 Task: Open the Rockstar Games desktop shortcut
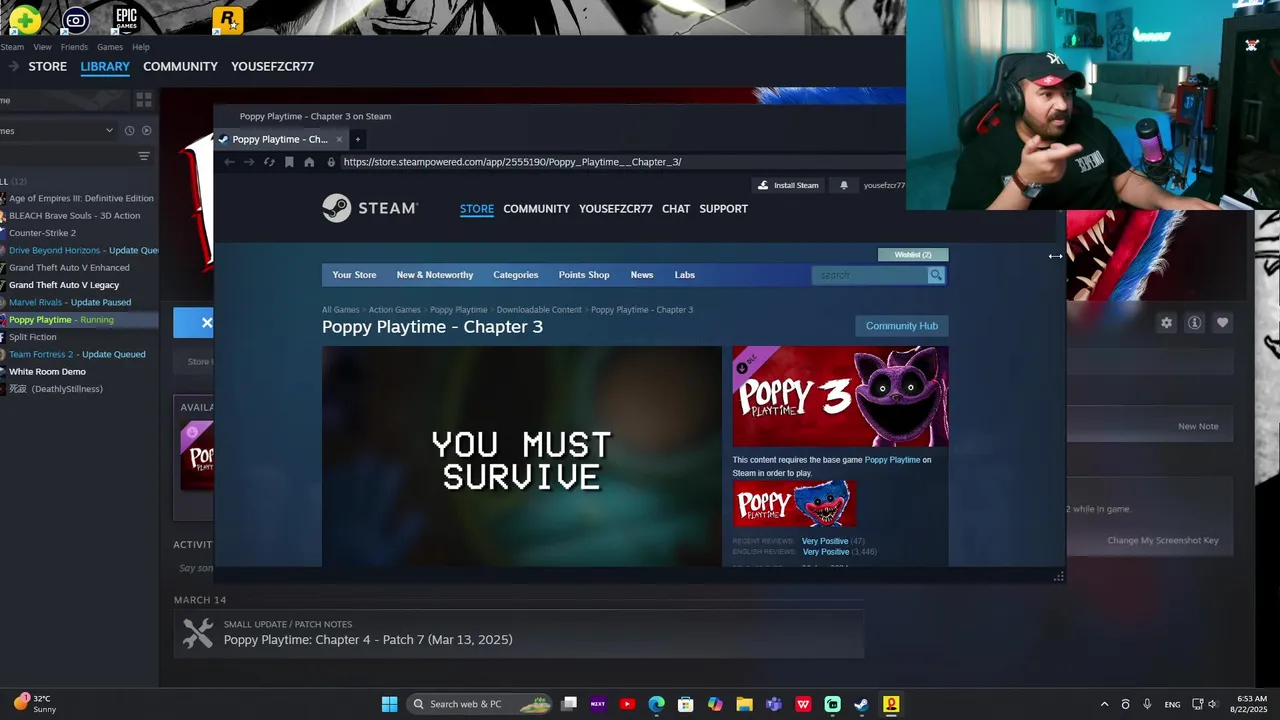pos(227,20)
